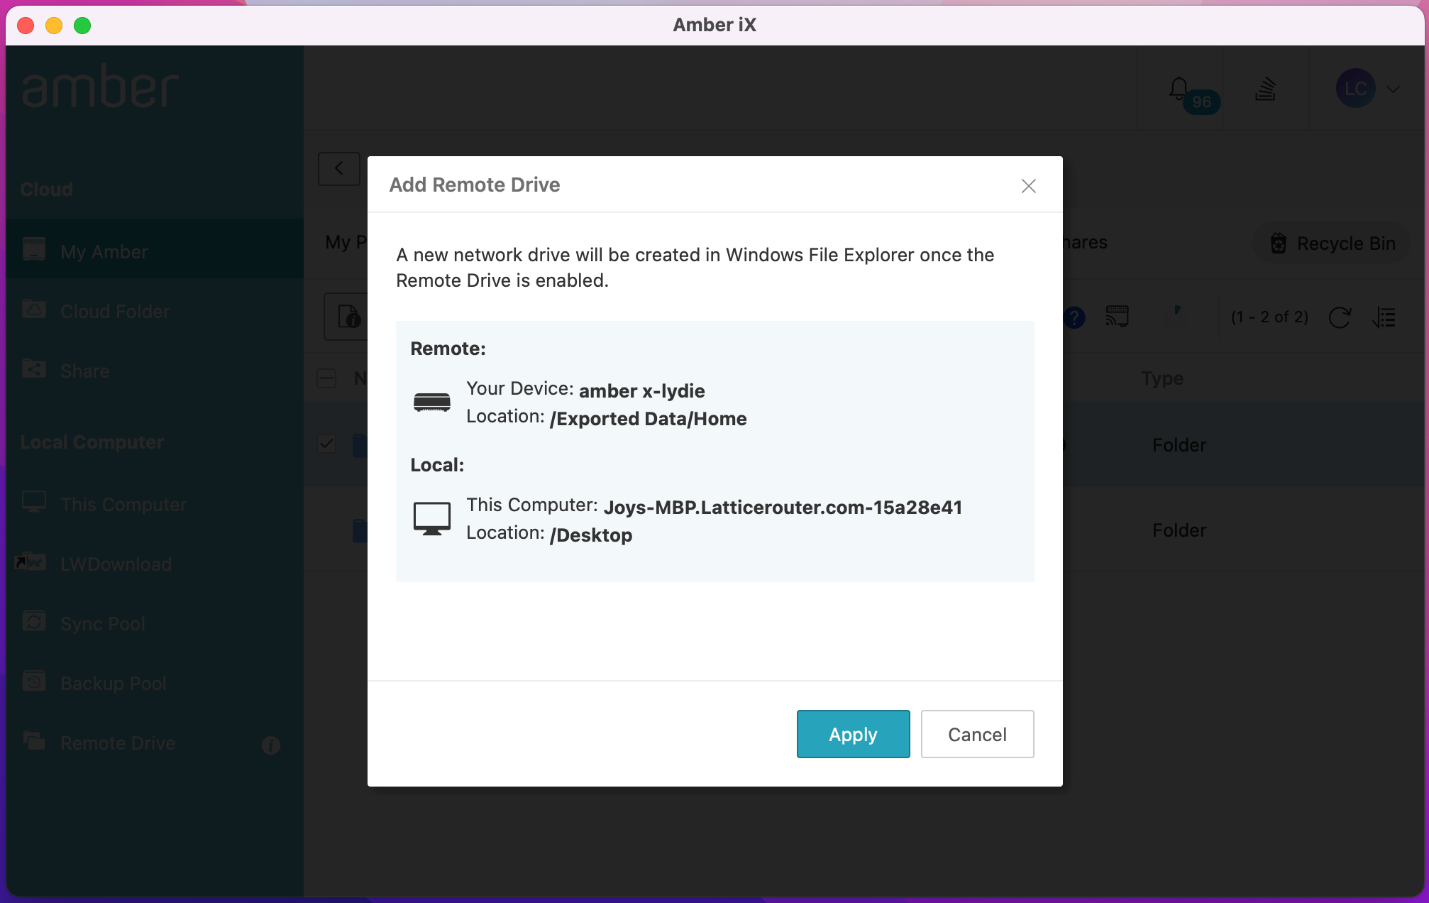Open Cloud Folder in sidebar

pyautogui.click(x=155, y=311)
